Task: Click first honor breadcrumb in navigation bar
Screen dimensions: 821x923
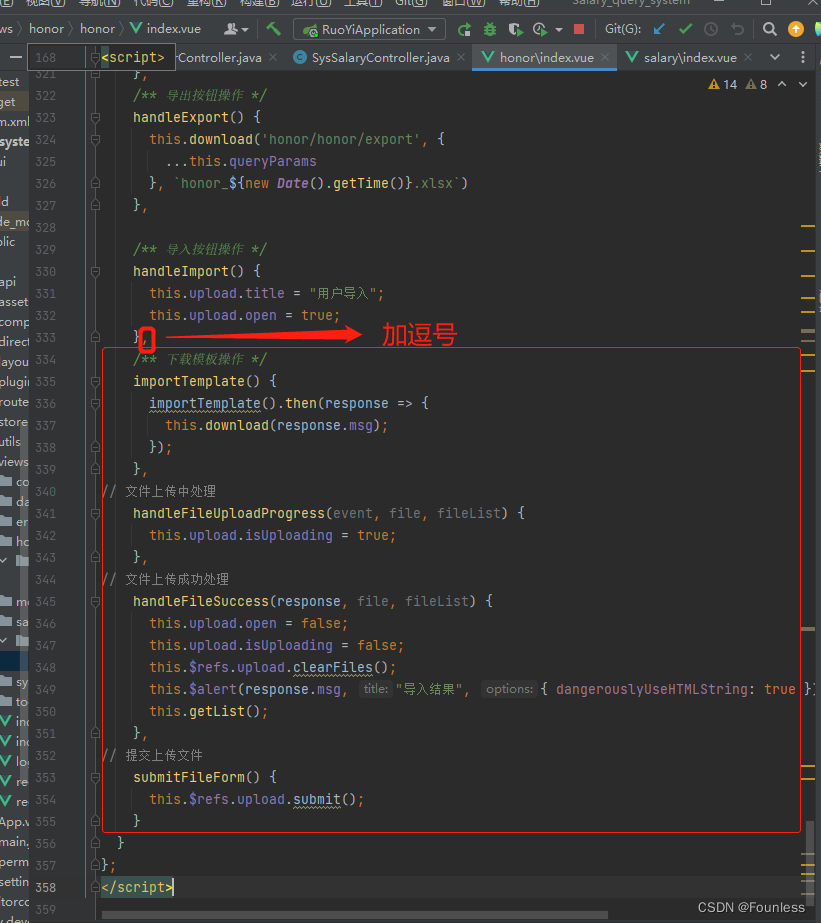Action: [x=46, y=28]
